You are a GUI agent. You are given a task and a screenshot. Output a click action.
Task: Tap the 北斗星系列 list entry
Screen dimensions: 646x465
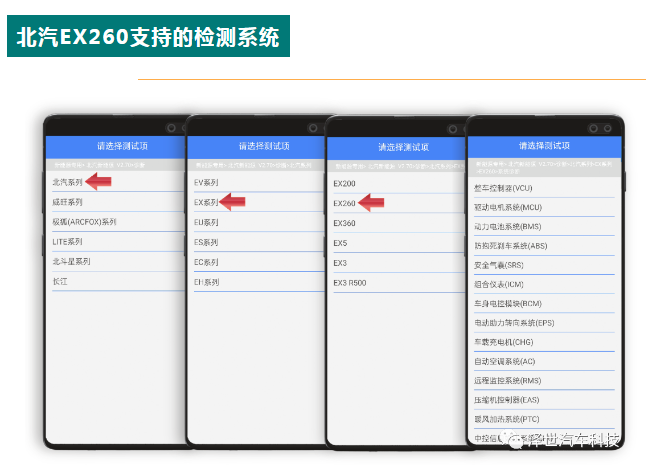click(x=115, y=261)
